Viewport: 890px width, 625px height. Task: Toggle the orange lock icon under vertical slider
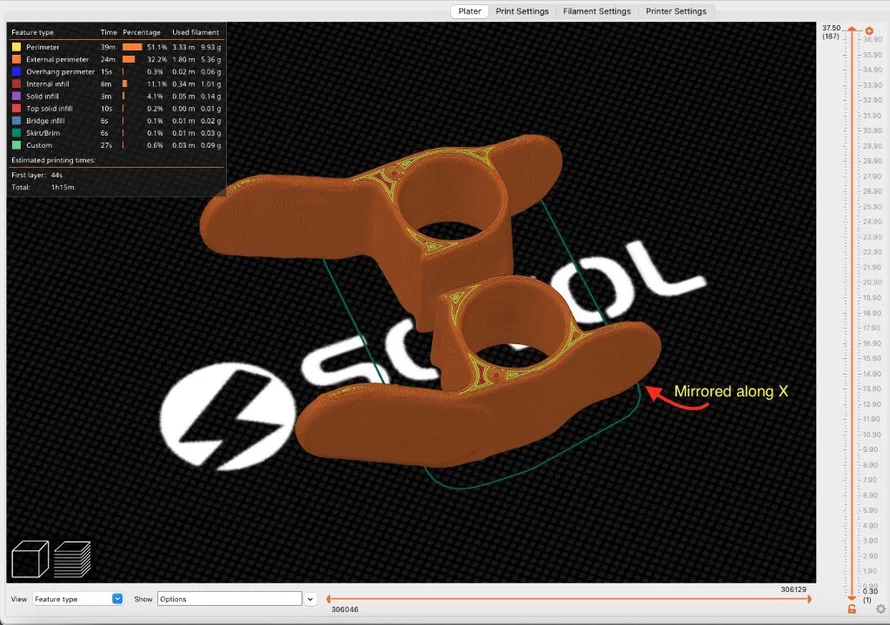(851, 609)
